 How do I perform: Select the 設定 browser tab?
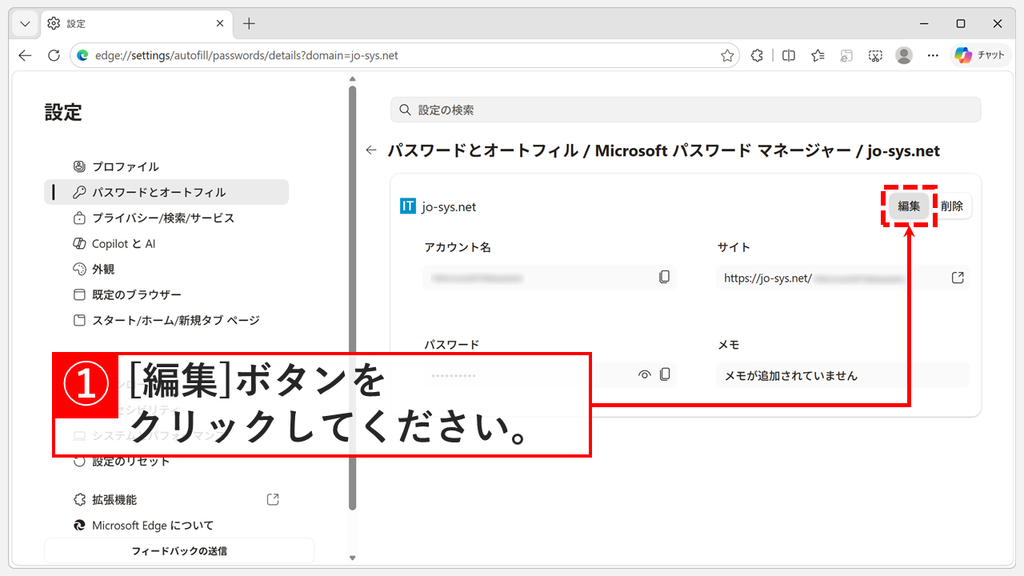(135, 24)
